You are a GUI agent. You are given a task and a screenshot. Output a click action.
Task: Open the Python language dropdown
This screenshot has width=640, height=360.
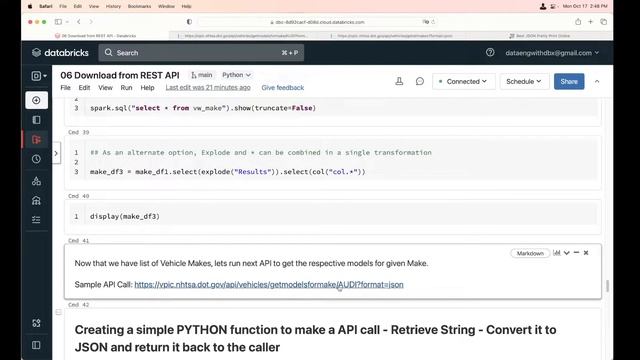[x=236, y=75]
